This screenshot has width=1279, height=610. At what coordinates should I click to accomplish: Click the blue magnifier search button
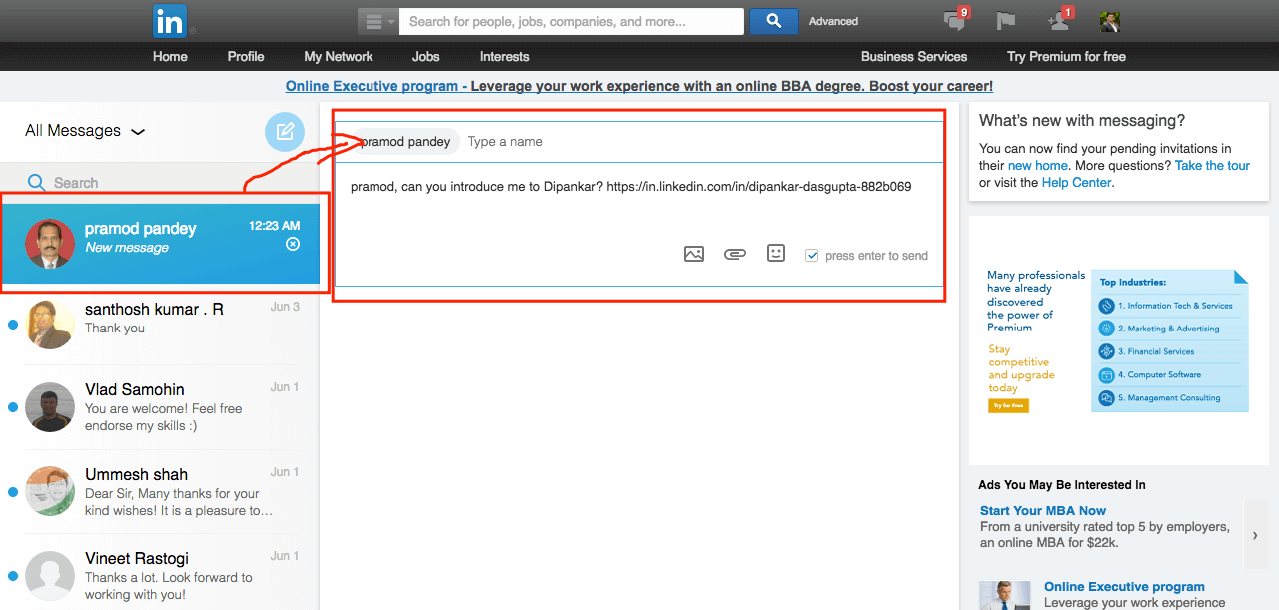click(773, 21)
